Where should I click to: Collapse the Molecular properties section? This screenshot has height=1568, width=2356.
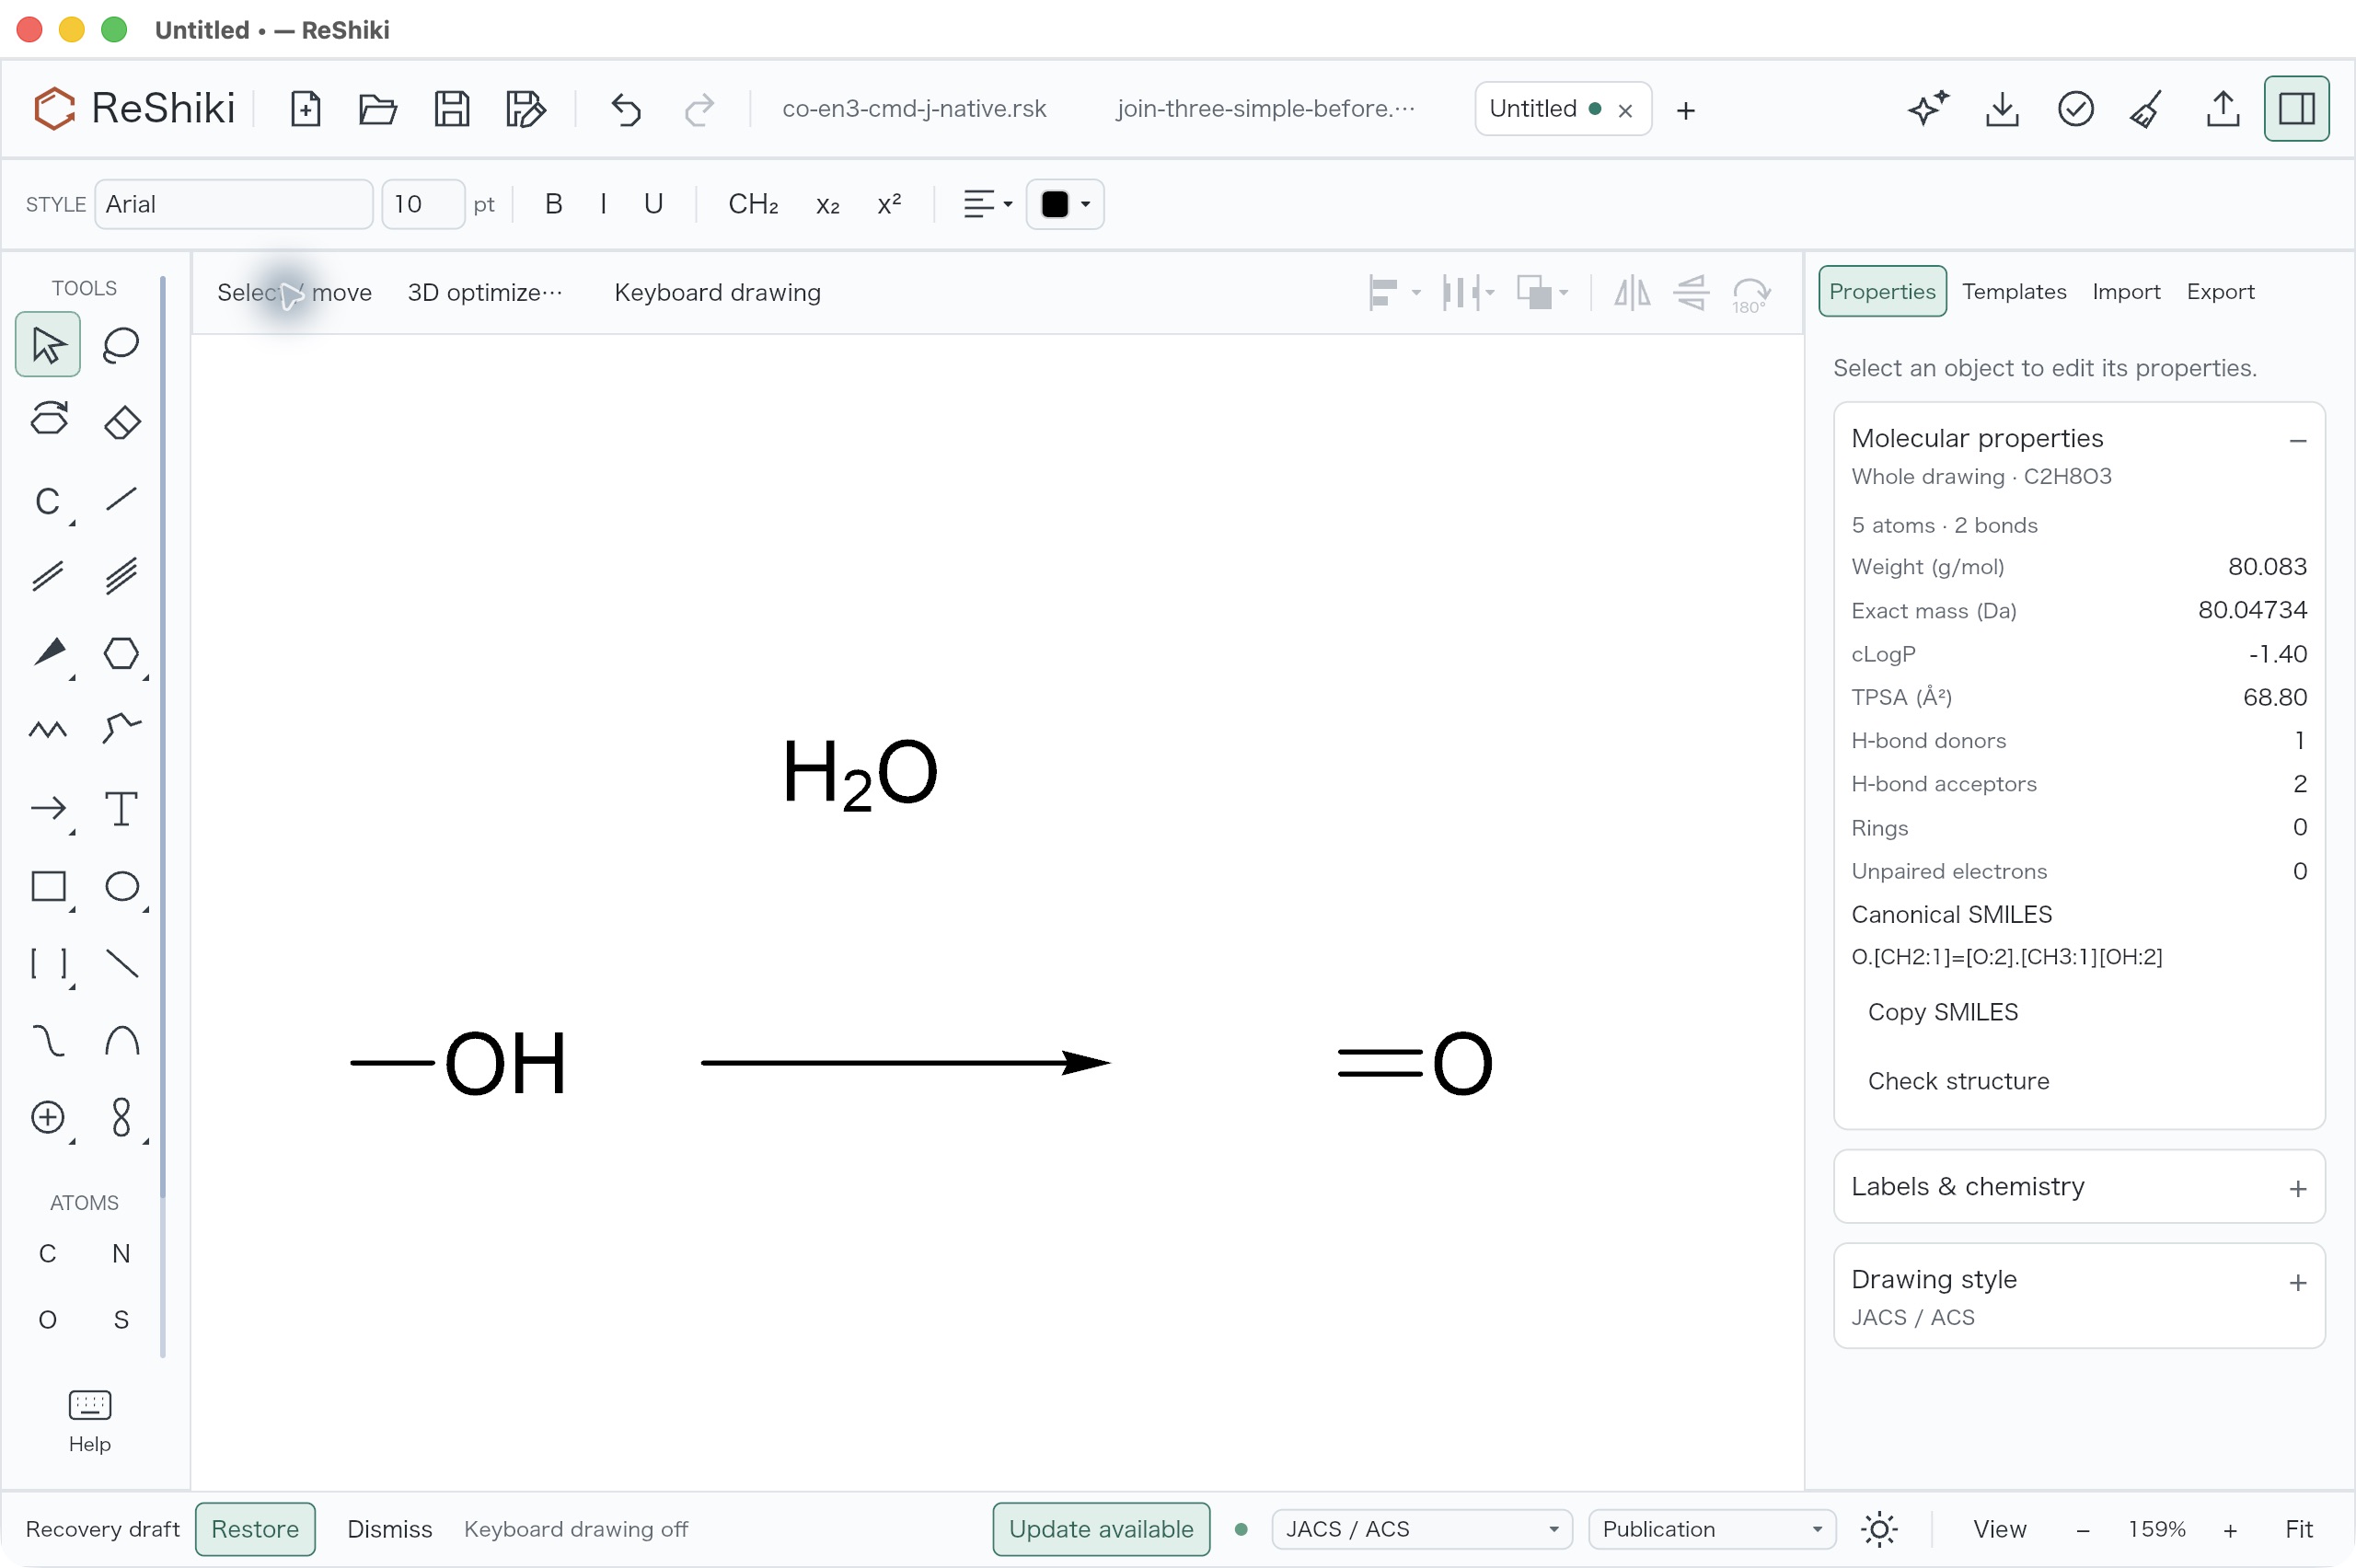tap(2297, 440)
